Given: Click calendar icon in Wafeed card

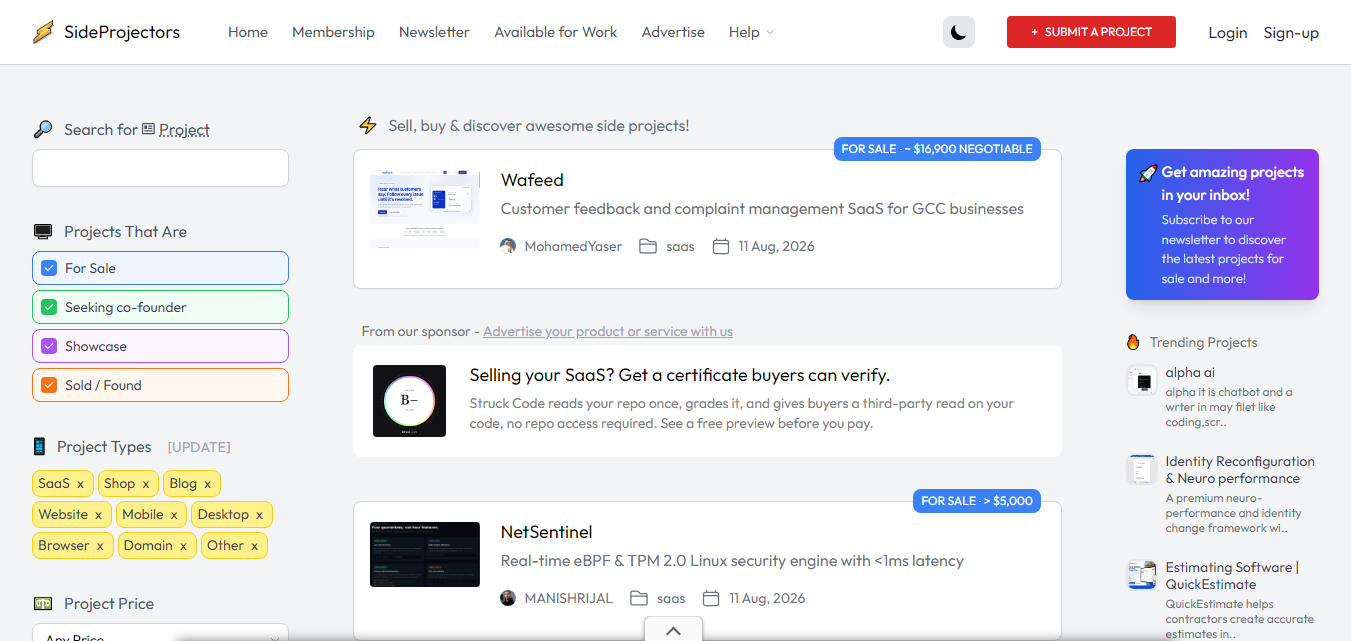Looking at the screenshot, I should click(x=721, y=246).
